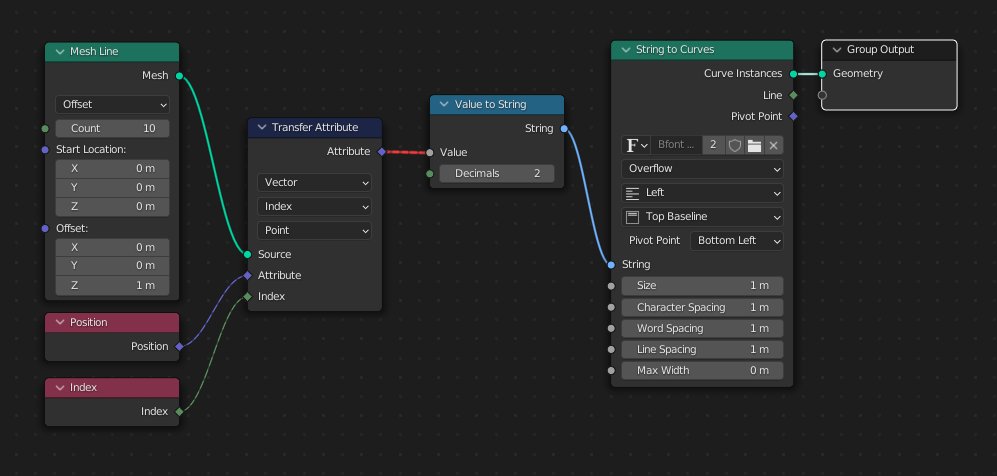Click String to Curves String input socket

pyautogui.click(x=611, y=264)
